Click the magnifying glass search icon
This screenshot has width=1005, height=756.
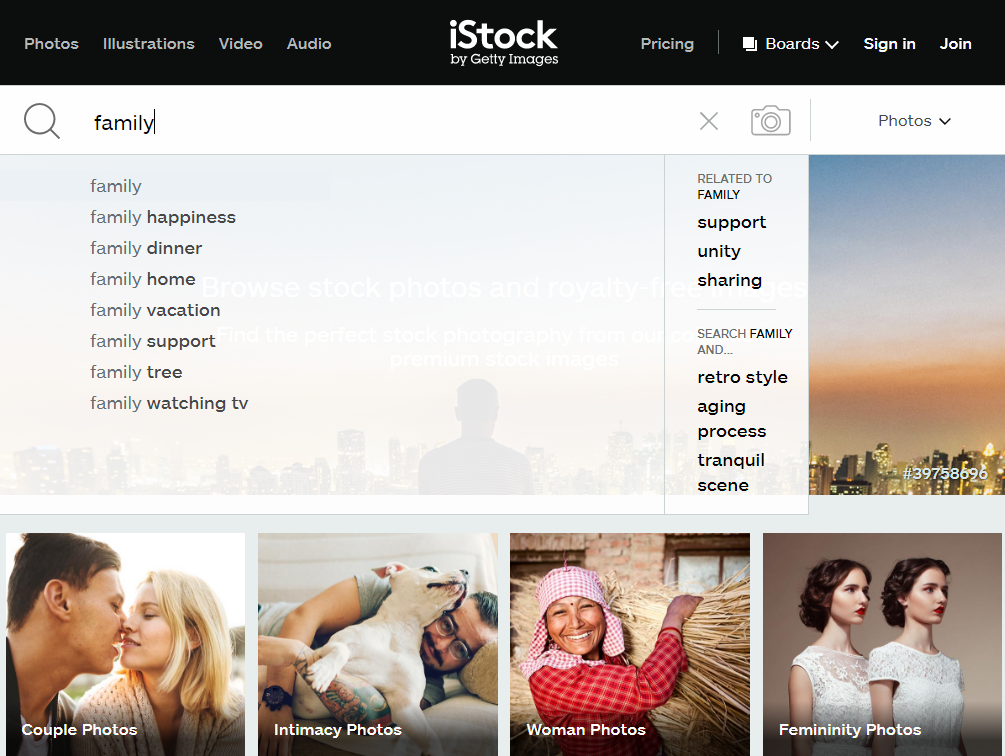[x=42, y=120]
